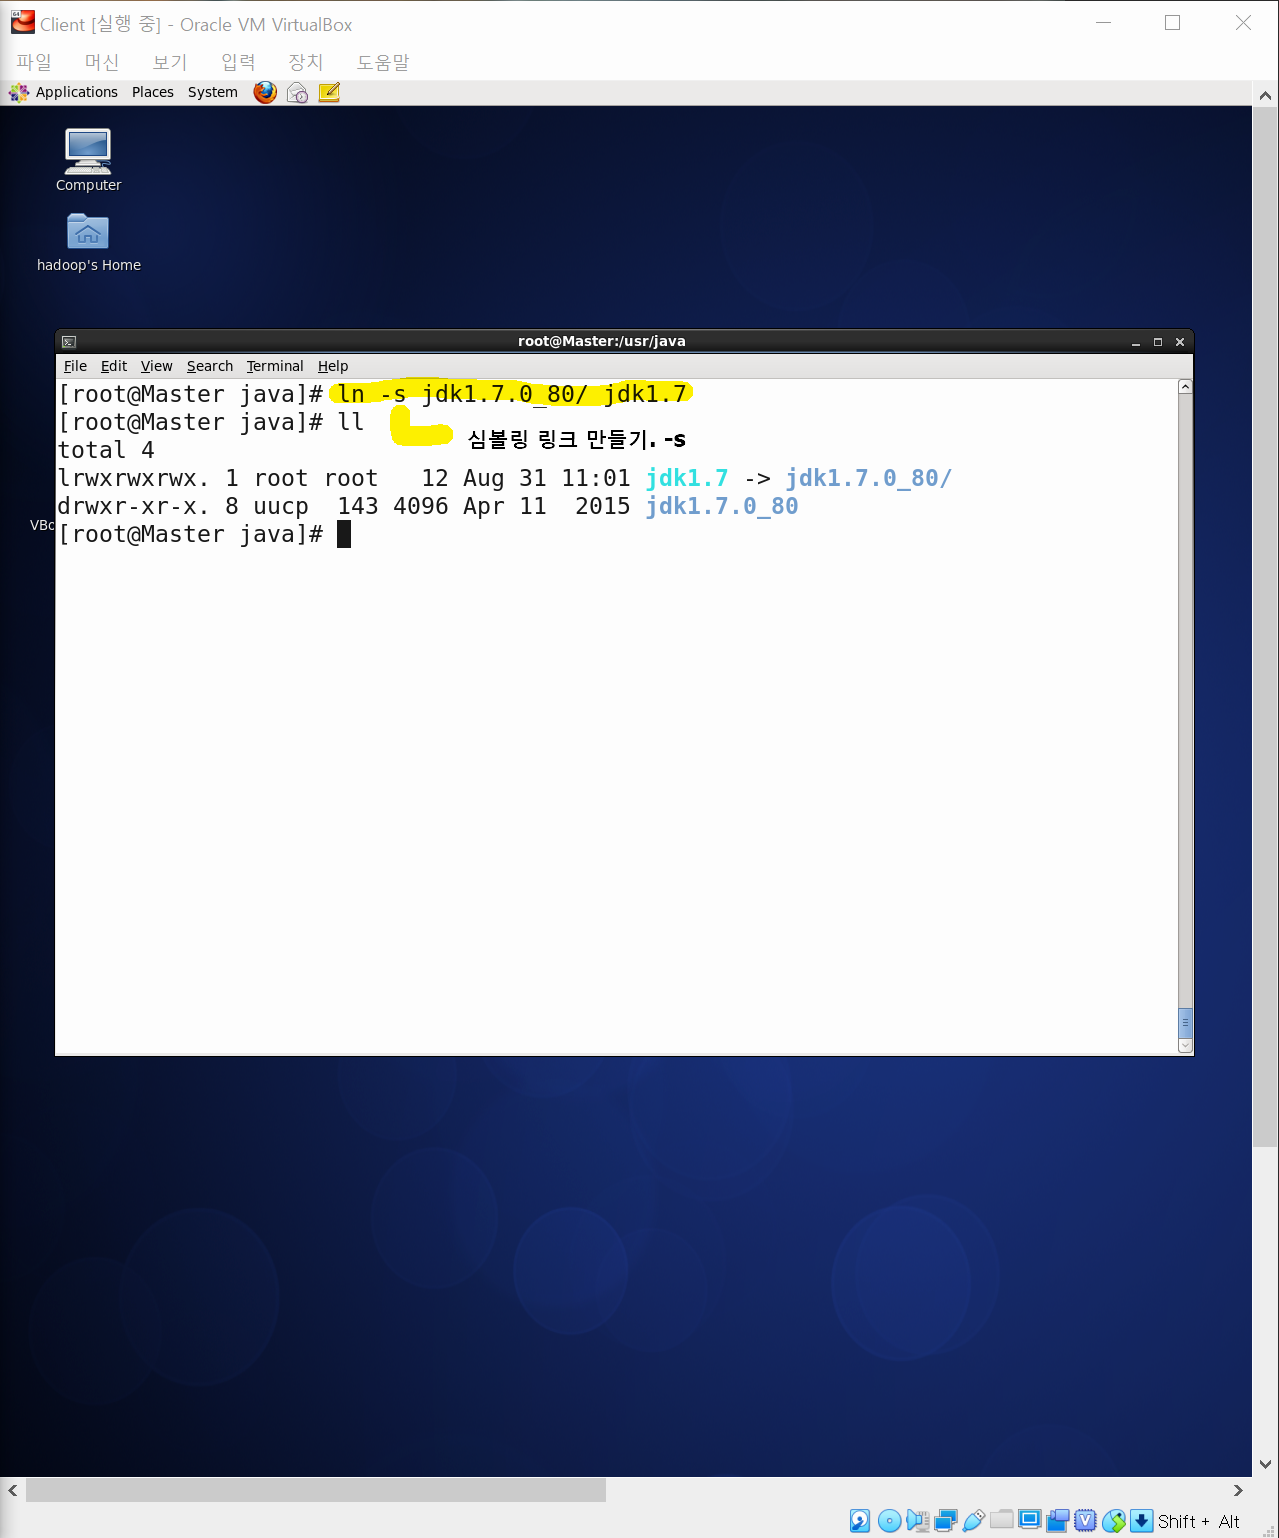1279x1538 pixels.
Task: Open the System menu
Action: tap(213, 92)
